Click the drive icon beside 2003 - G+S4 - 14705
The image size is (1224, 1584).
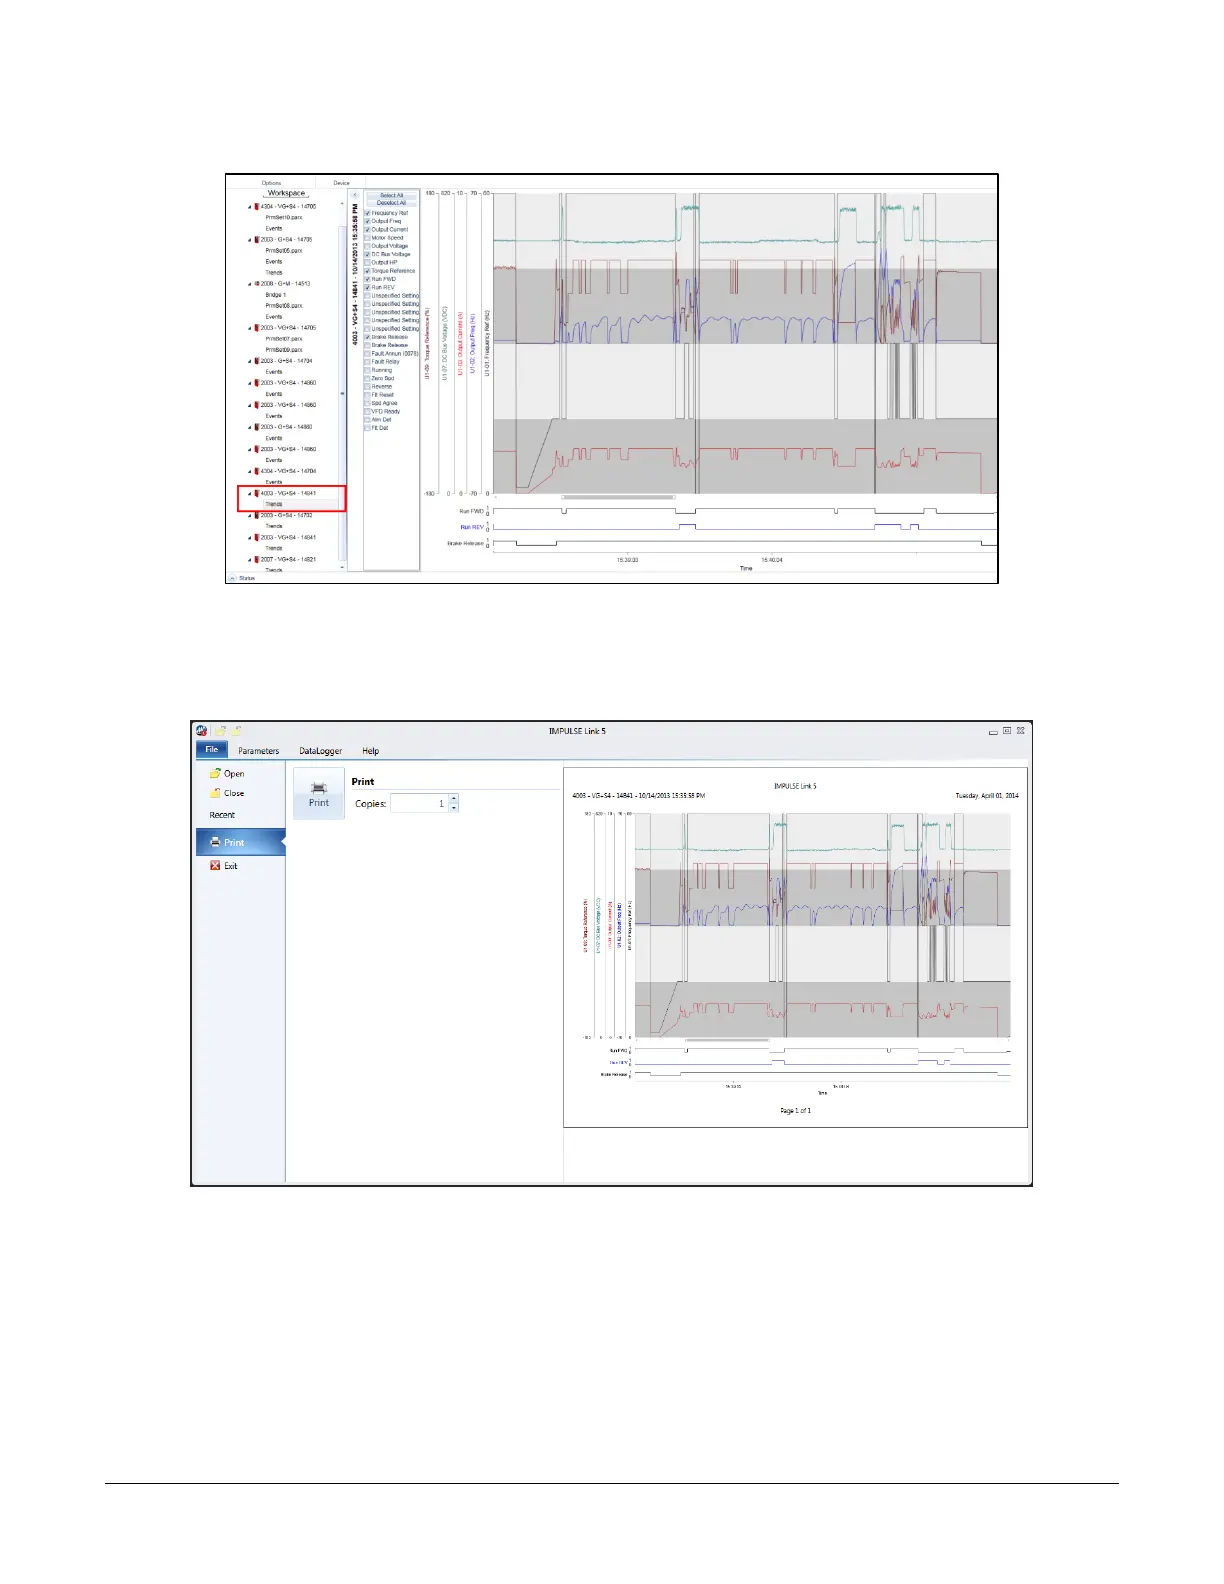257,240
